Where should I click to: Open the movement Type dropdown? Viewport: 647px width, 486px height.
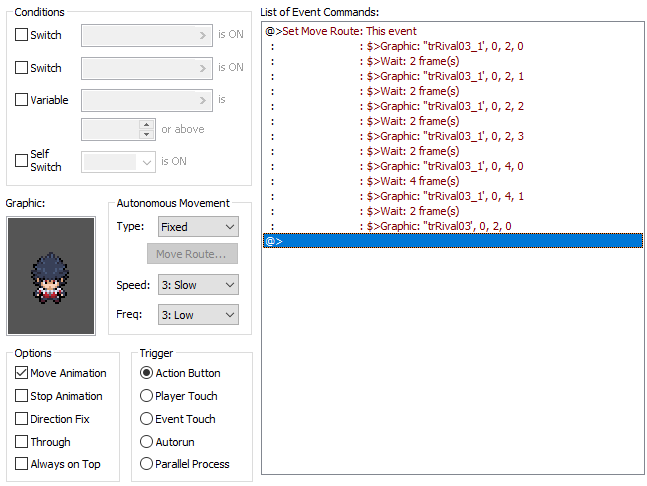coord(197,227)
